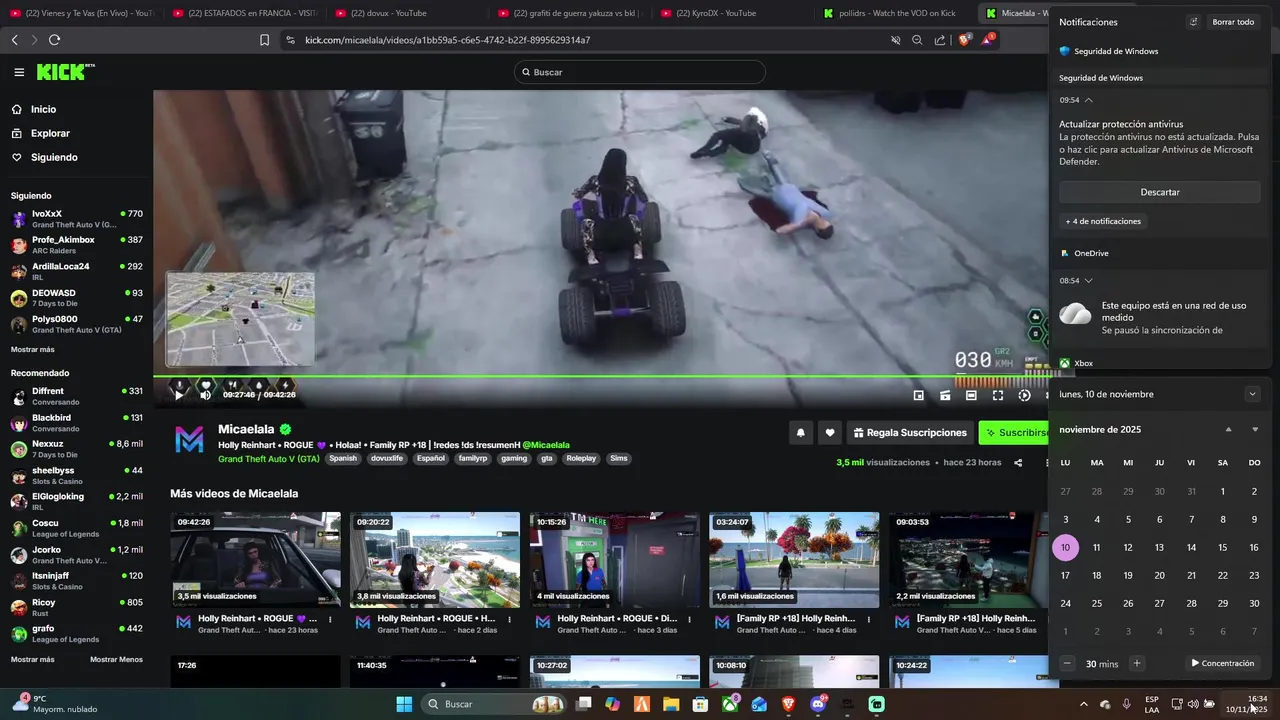Go to Inicio in Kick sidebar
This screenshot has width=1280, height=720.
pos(43,109)
